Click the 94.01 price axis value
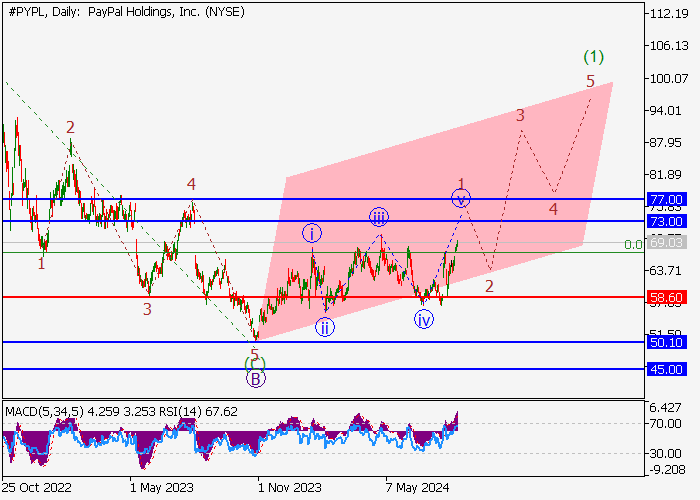Screen dimensions: 700x500 point(666,110)
